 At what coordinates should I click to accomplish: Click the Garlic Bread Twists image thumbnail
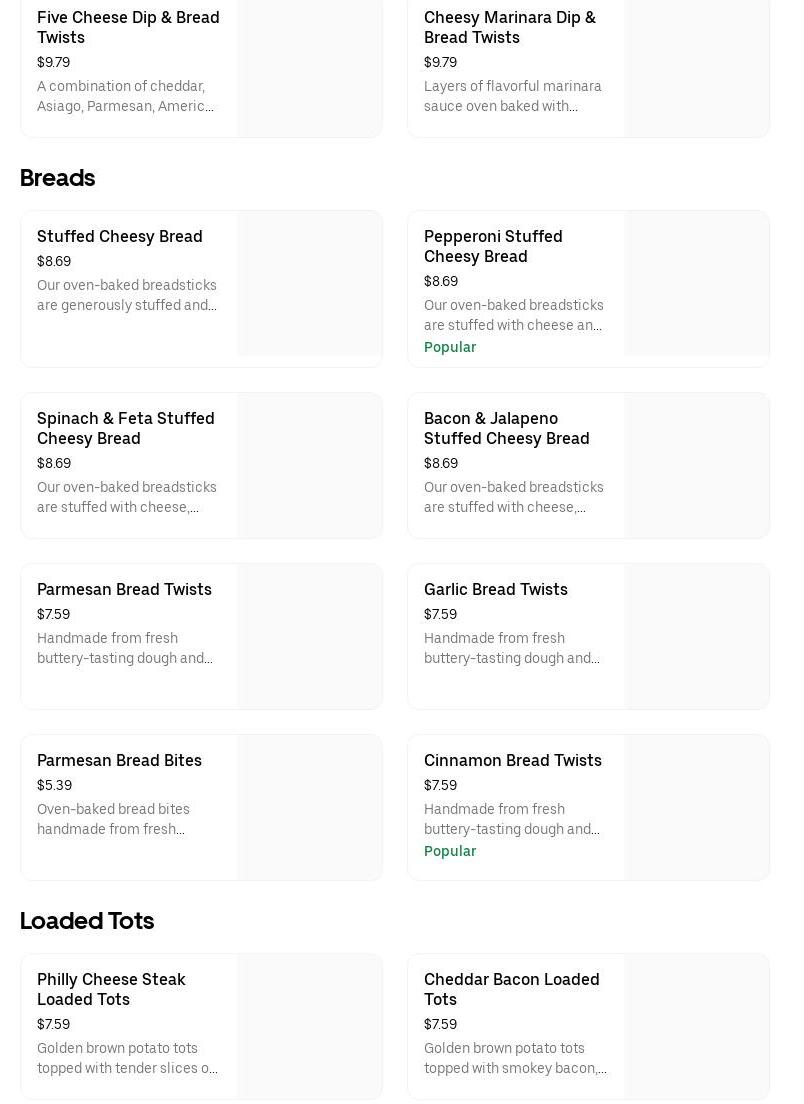pyautogui.click(x=697, y=637)
